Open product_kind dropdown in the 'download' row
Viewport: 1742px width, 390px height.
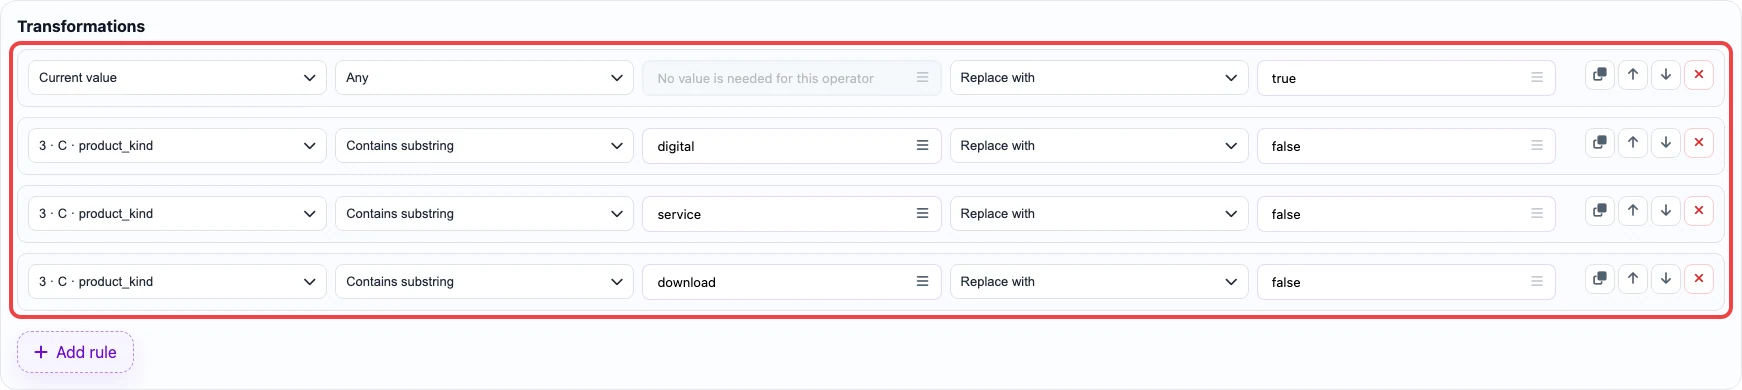(177, 282)
